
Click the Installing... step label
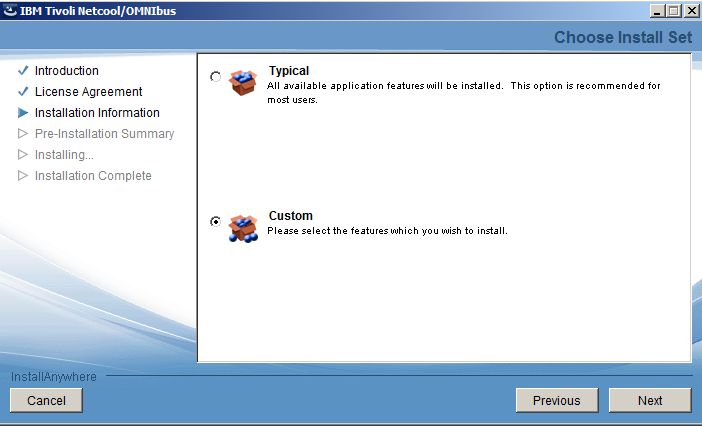click(x=64, y=155)
